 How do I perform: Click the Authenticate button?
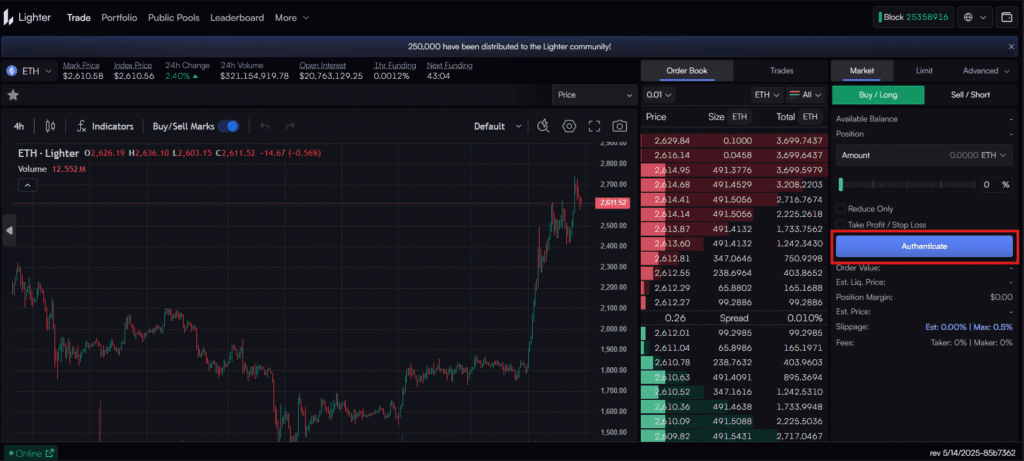coord(924,246)
